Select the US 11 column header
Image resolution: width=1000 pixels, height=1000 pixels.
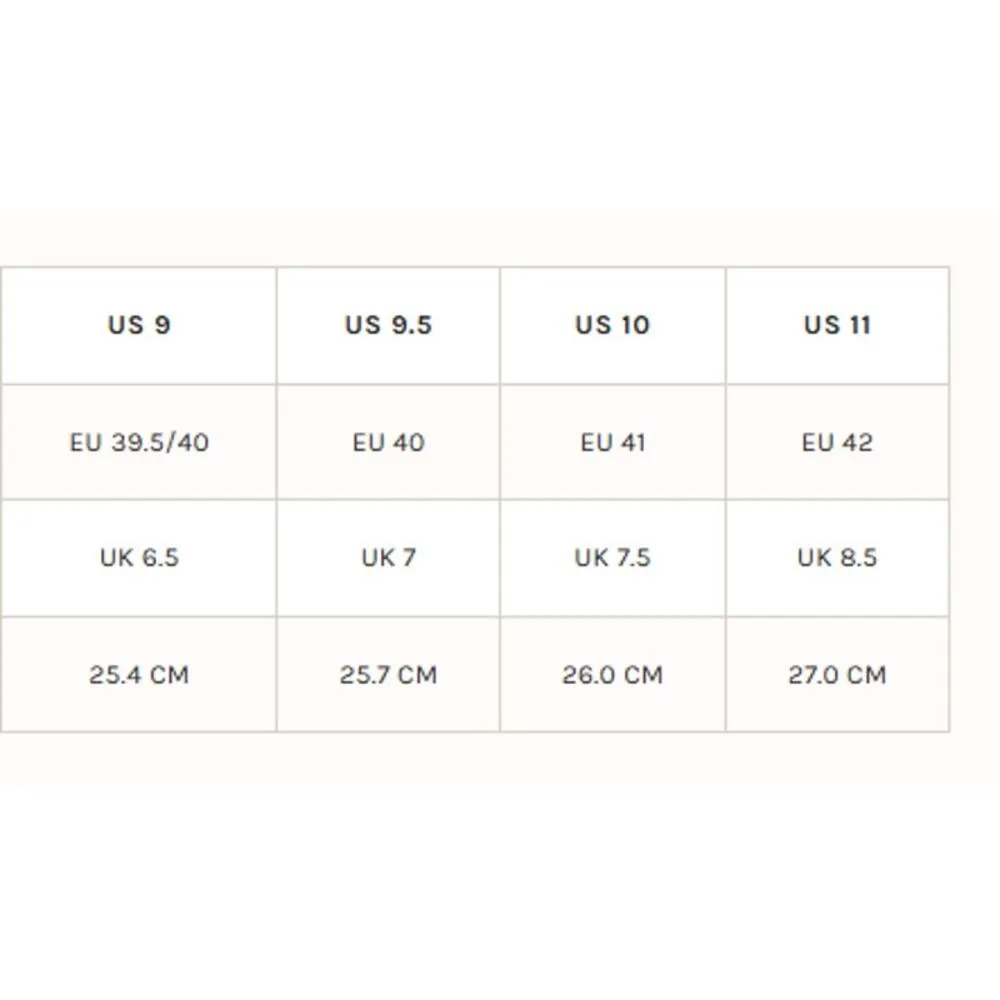click(837, 325)
